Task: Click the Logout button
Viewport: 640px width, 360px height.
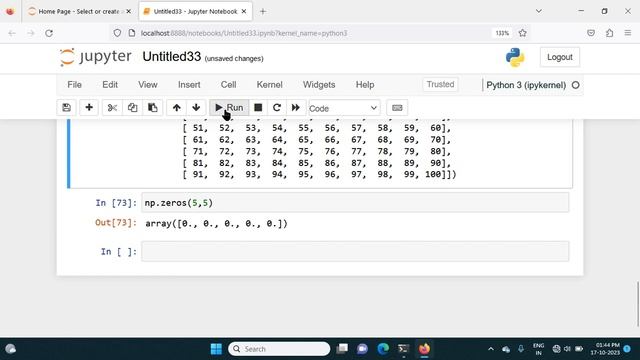Action: [560, 57]
